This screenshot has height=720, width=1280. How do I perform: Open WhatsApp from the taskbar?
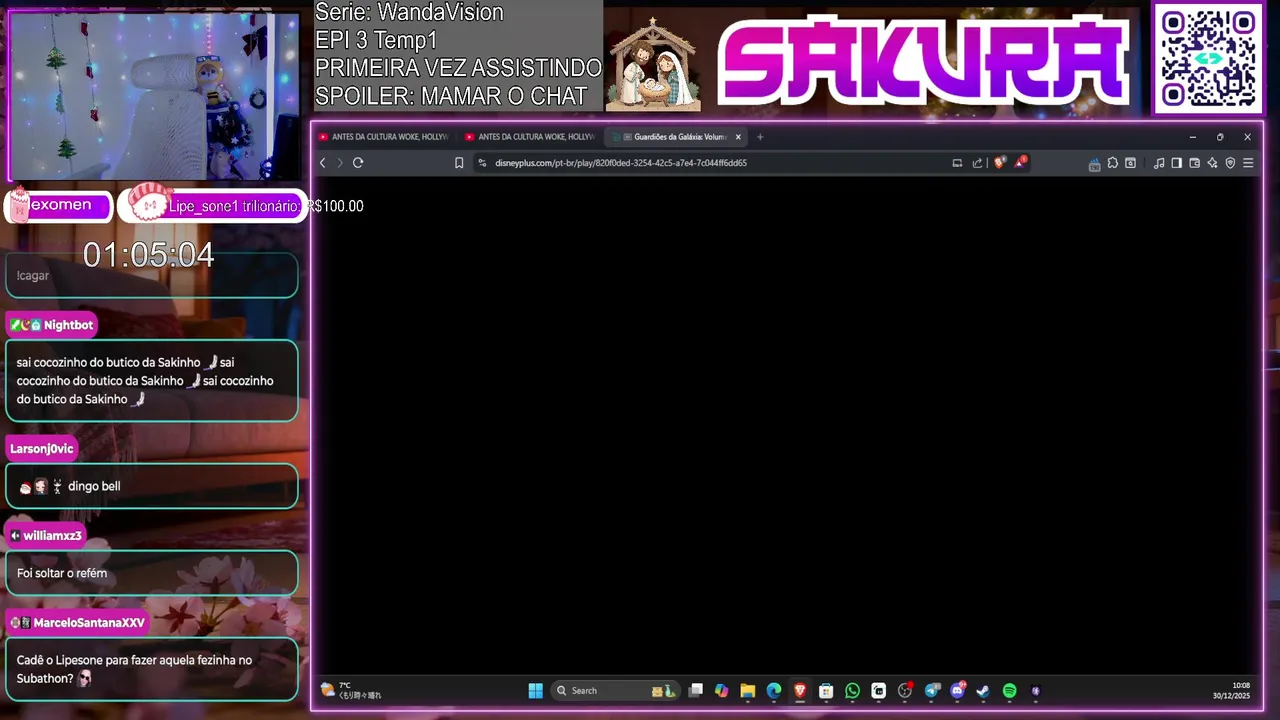[852, 691]
